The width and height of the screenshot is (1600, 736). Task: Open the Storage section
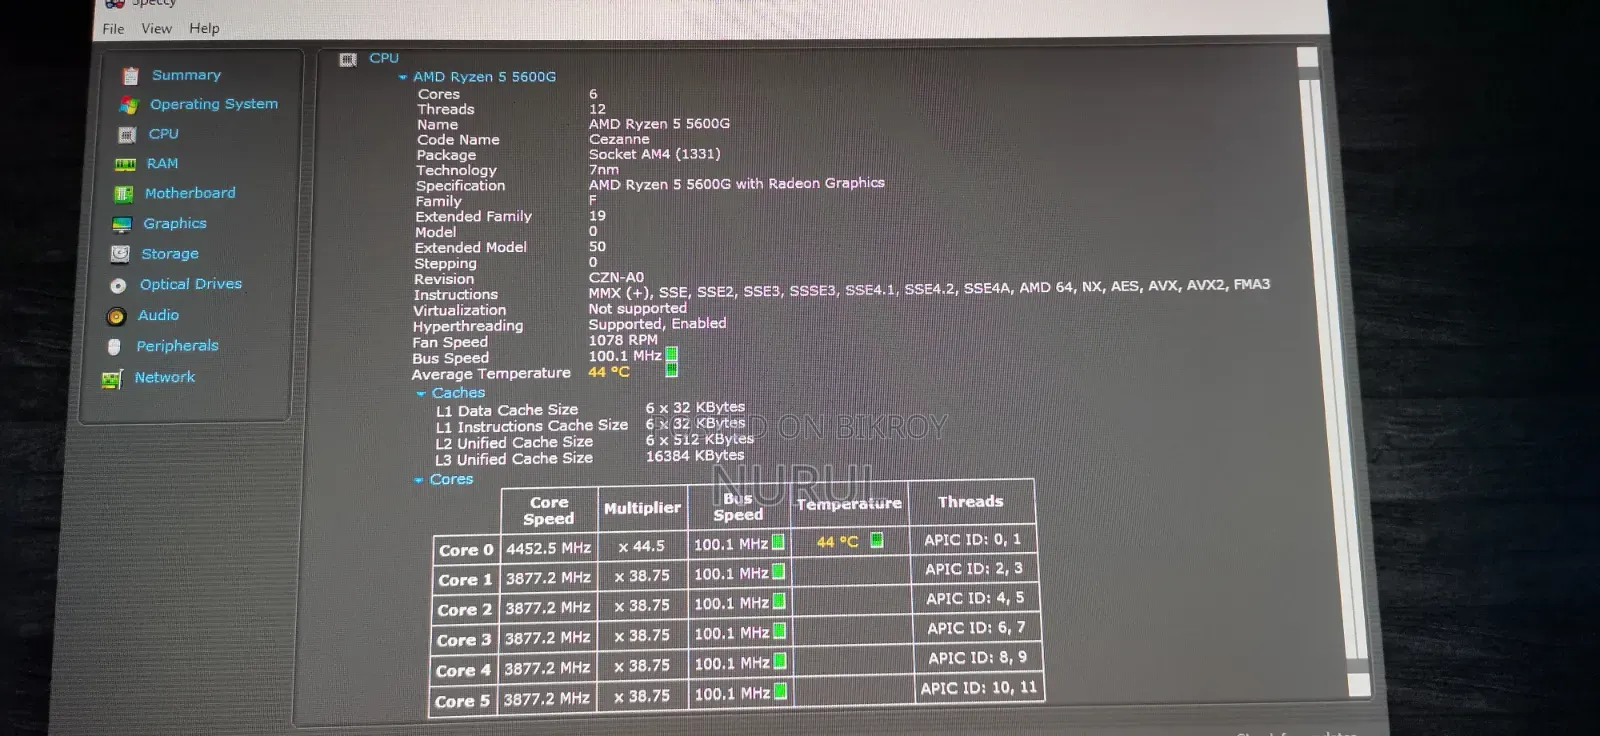(x=170, y=254)
